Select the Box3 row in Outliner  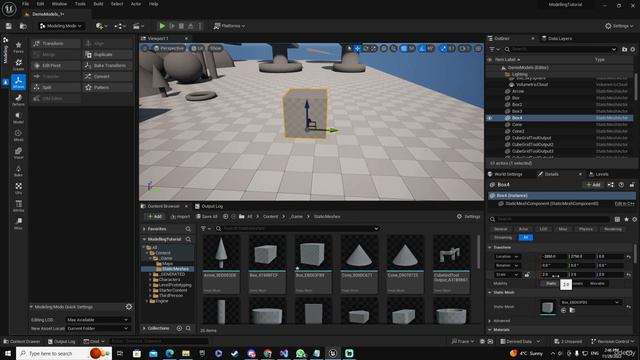click(x=560, y=111)
